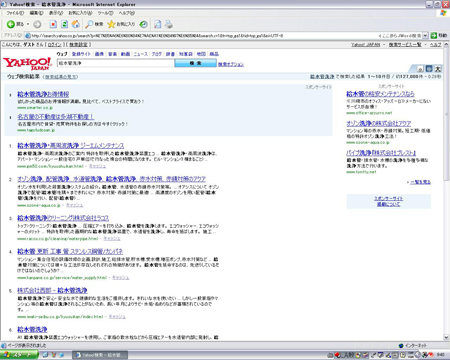Open the 検索サービス一覧 link
Viewport: 450px width, 360px height.
click(x=405, y=45)
